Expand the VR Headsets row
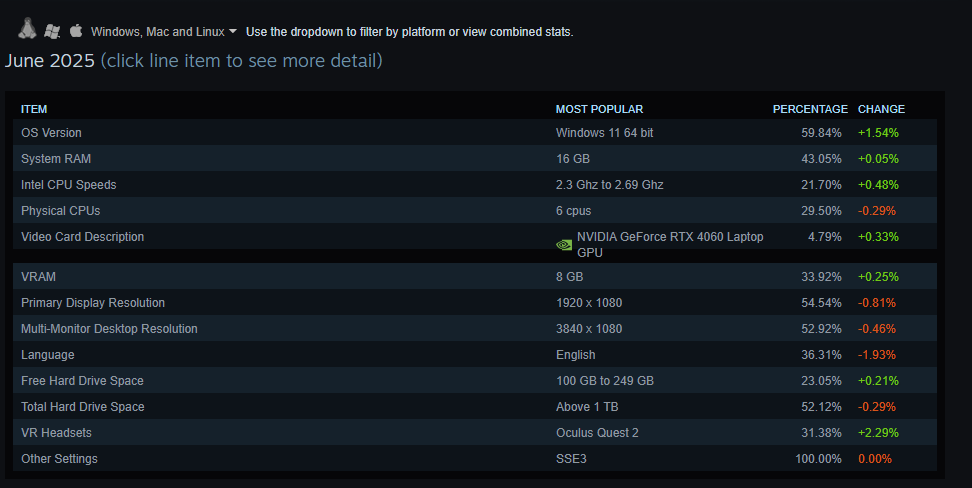 (x=475, y=433)
